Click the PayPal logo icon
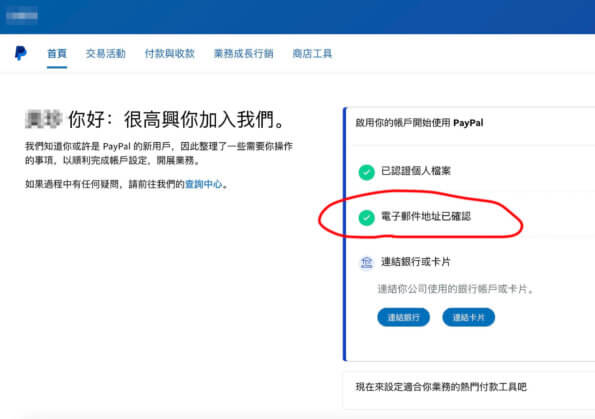Image resolution: width=595 pixels, height=419 pixels. 20,53
